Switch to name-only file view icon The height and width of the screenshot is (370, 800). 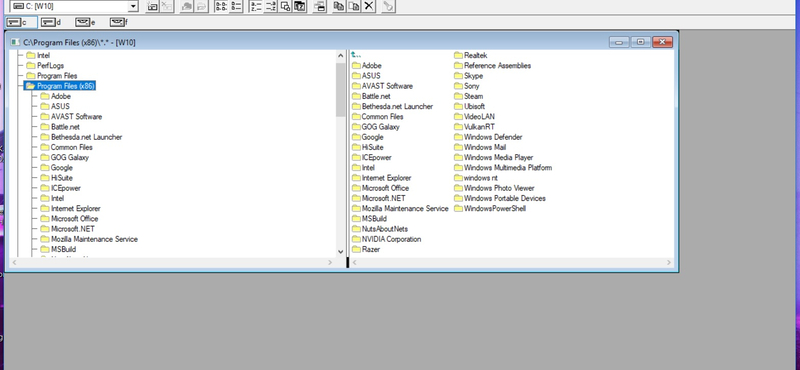coord(221,6)
